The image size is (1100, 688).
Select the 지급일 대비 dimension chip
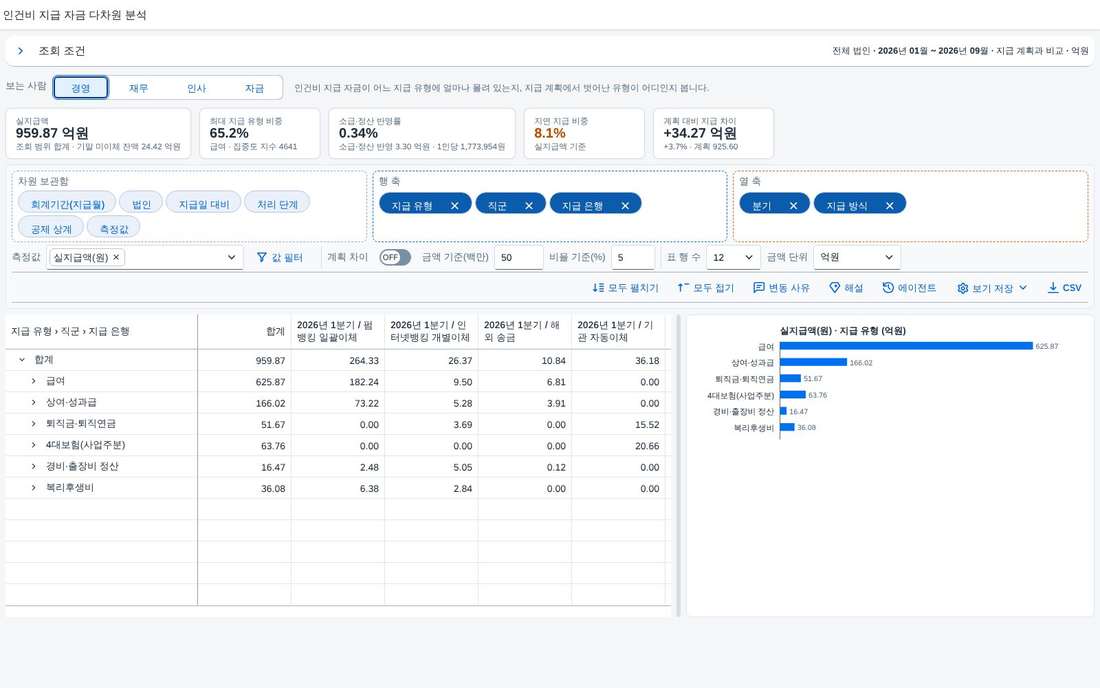(x=203, y=204)
